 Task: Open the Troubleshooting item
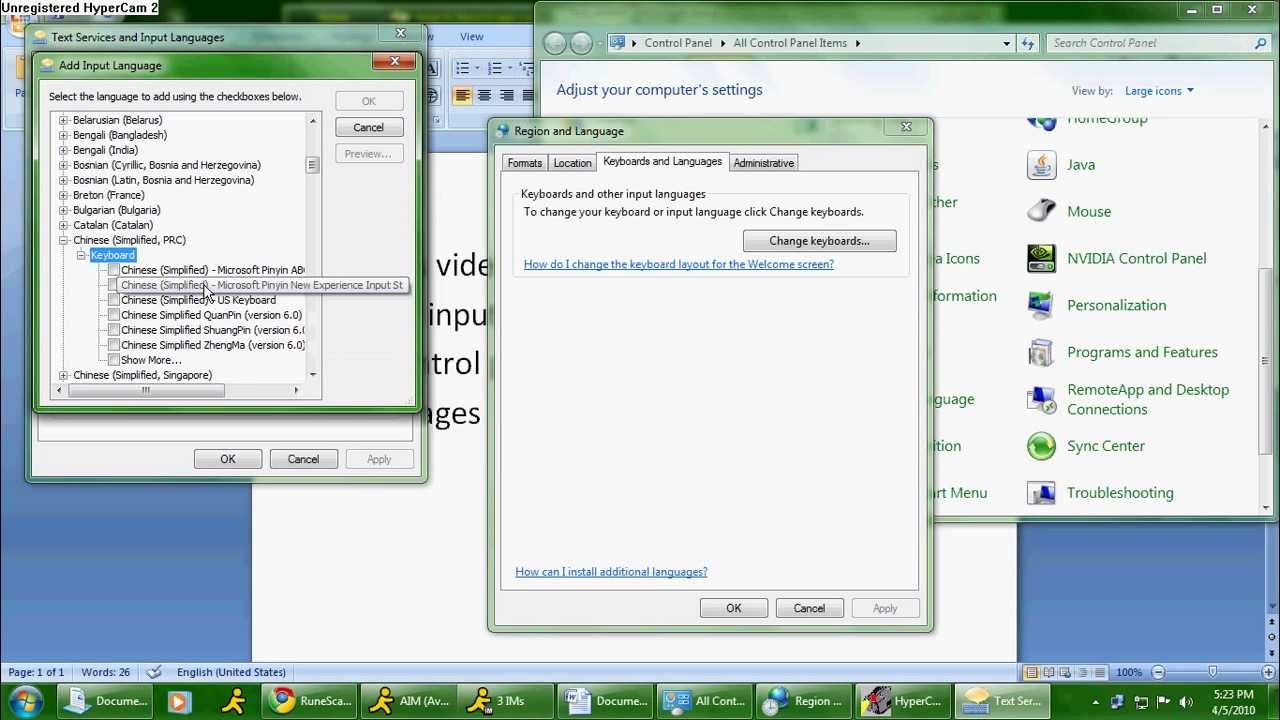(x=1100, y=493)
